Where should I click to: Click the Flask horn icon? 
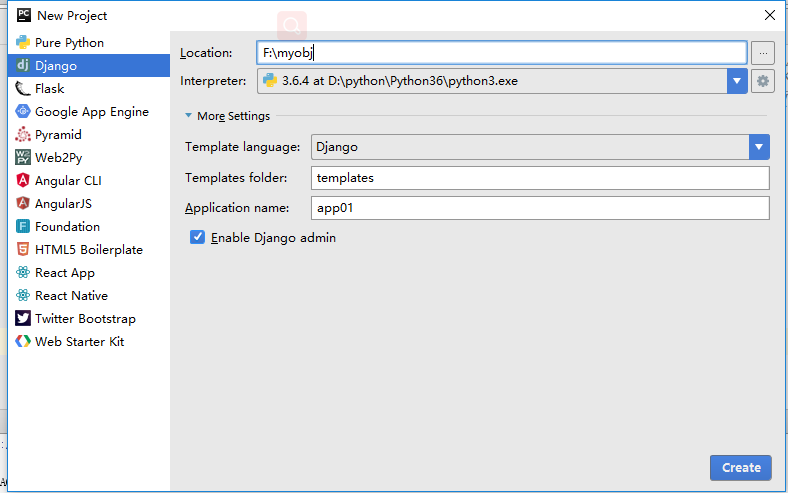[x=23, y=88]
